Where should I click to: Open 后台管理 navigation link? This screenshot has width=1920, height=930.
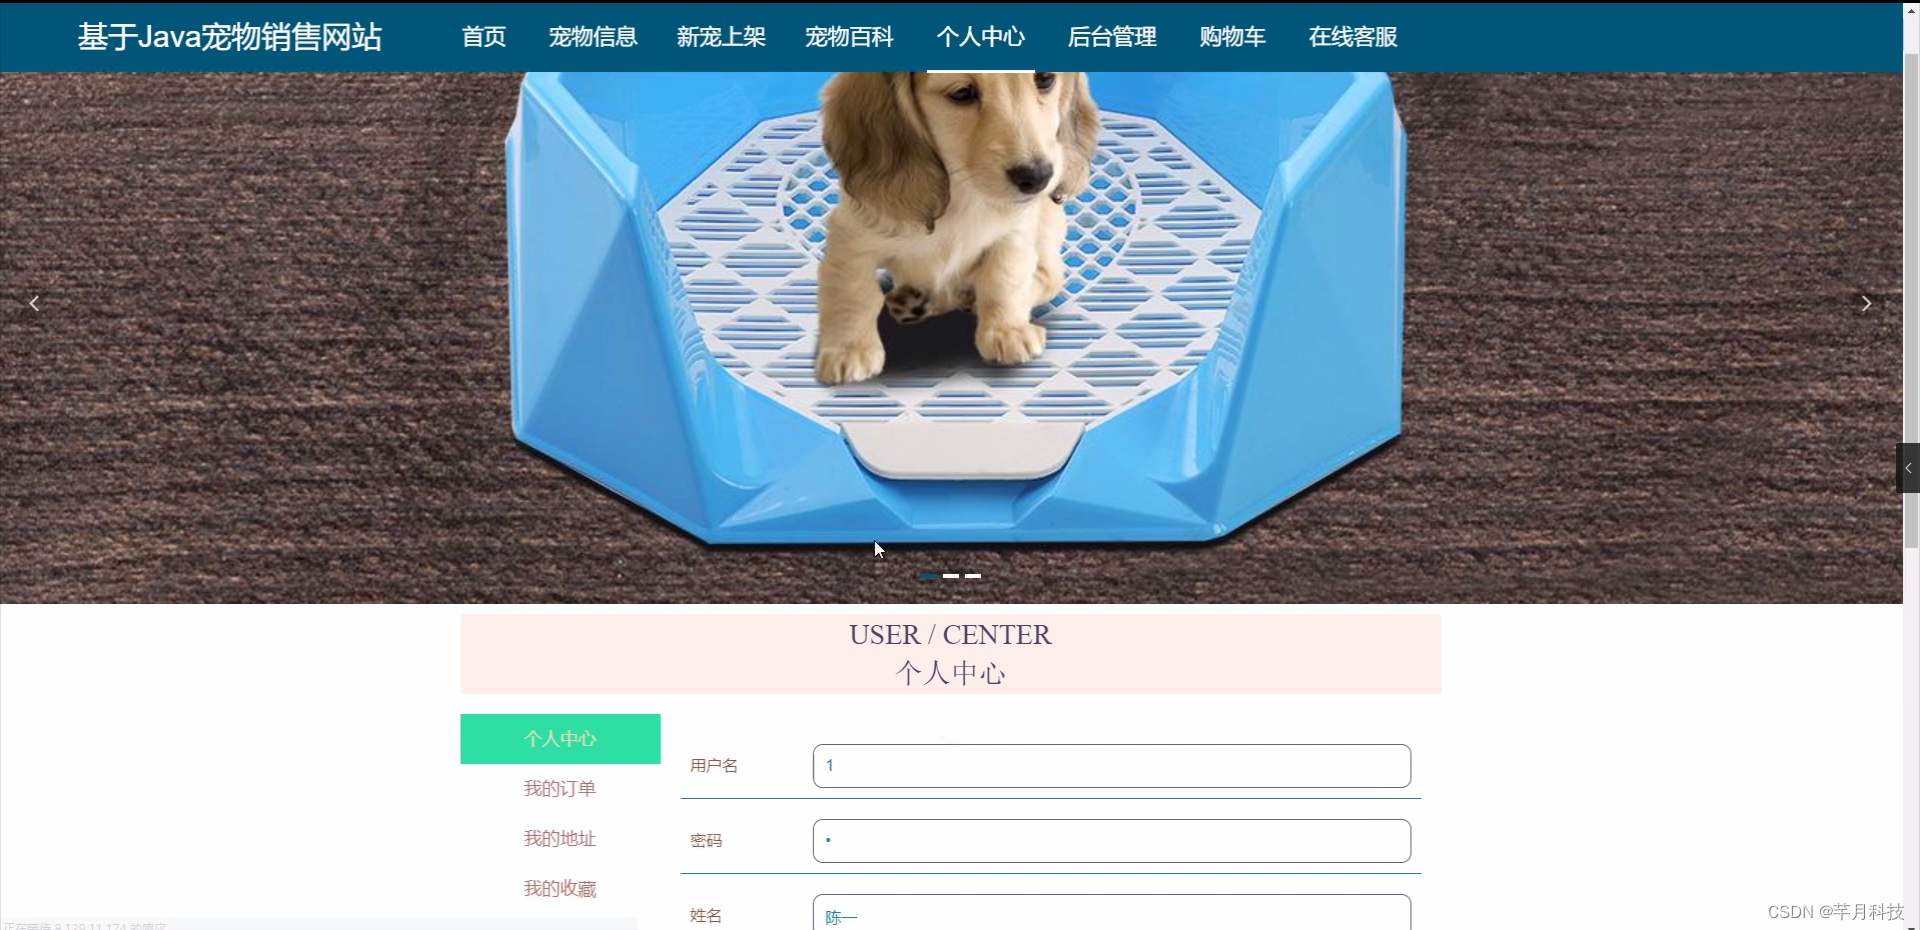point(1112,37)
